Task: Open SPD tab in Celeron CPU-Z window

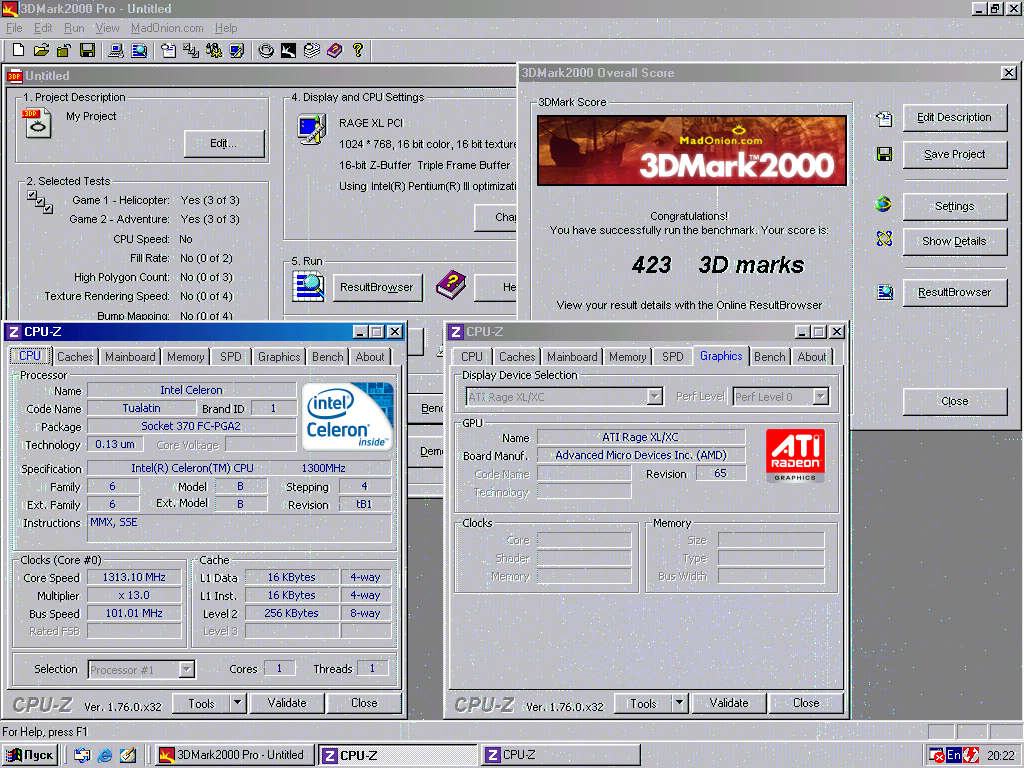Action: coord(231,357)
